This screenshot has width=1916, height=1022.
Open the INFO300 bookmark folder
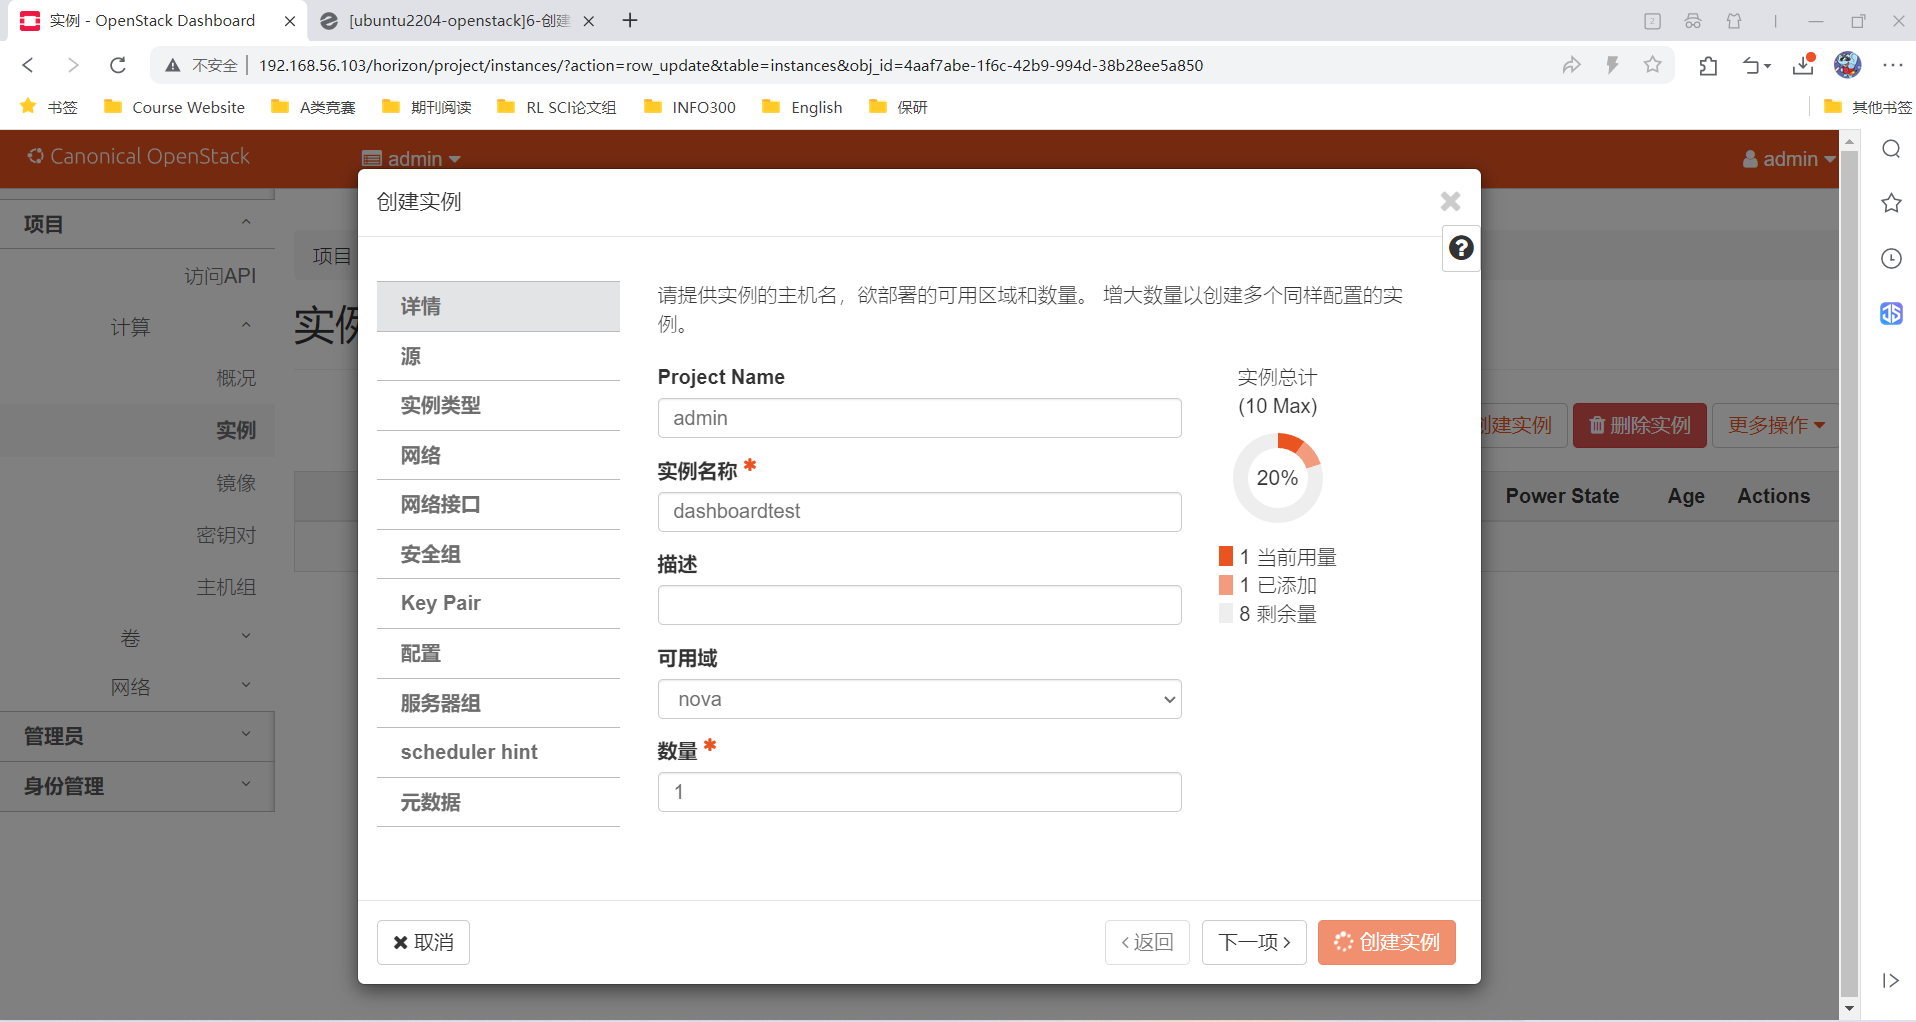coord(690,107)
